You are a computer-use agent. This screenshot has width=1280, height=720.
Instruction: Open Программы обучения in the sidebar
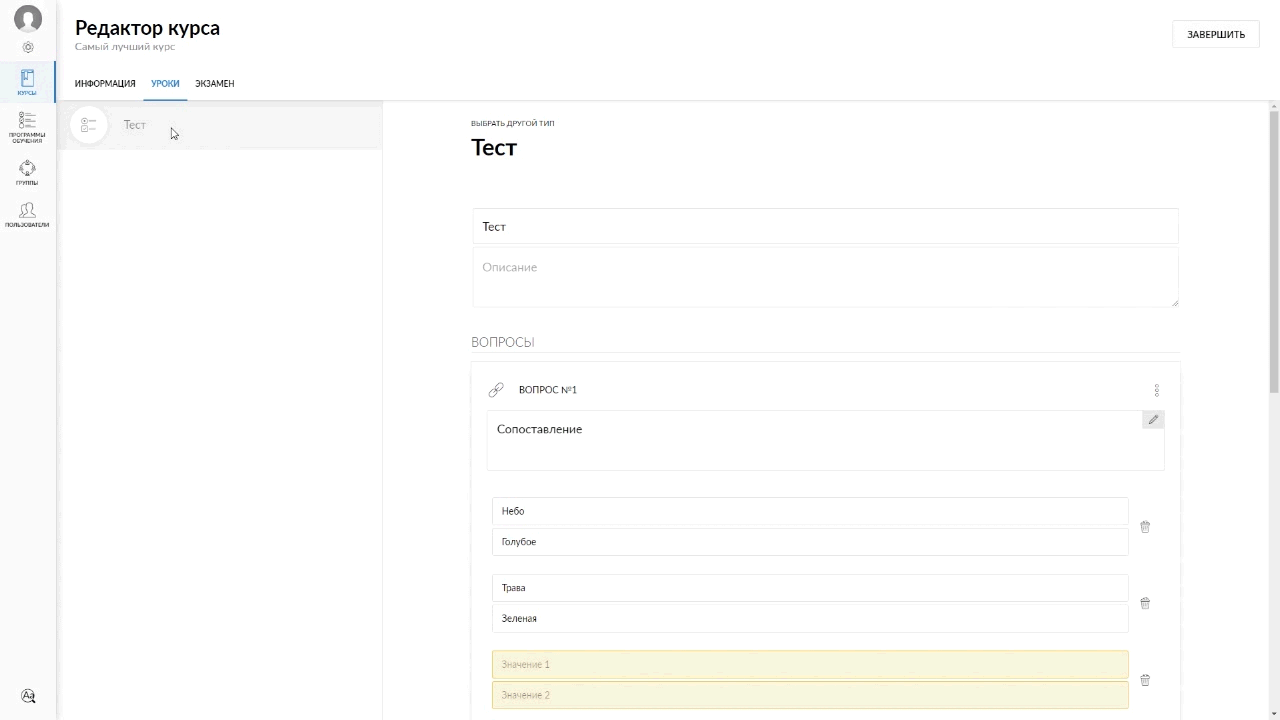pos(27,127)
